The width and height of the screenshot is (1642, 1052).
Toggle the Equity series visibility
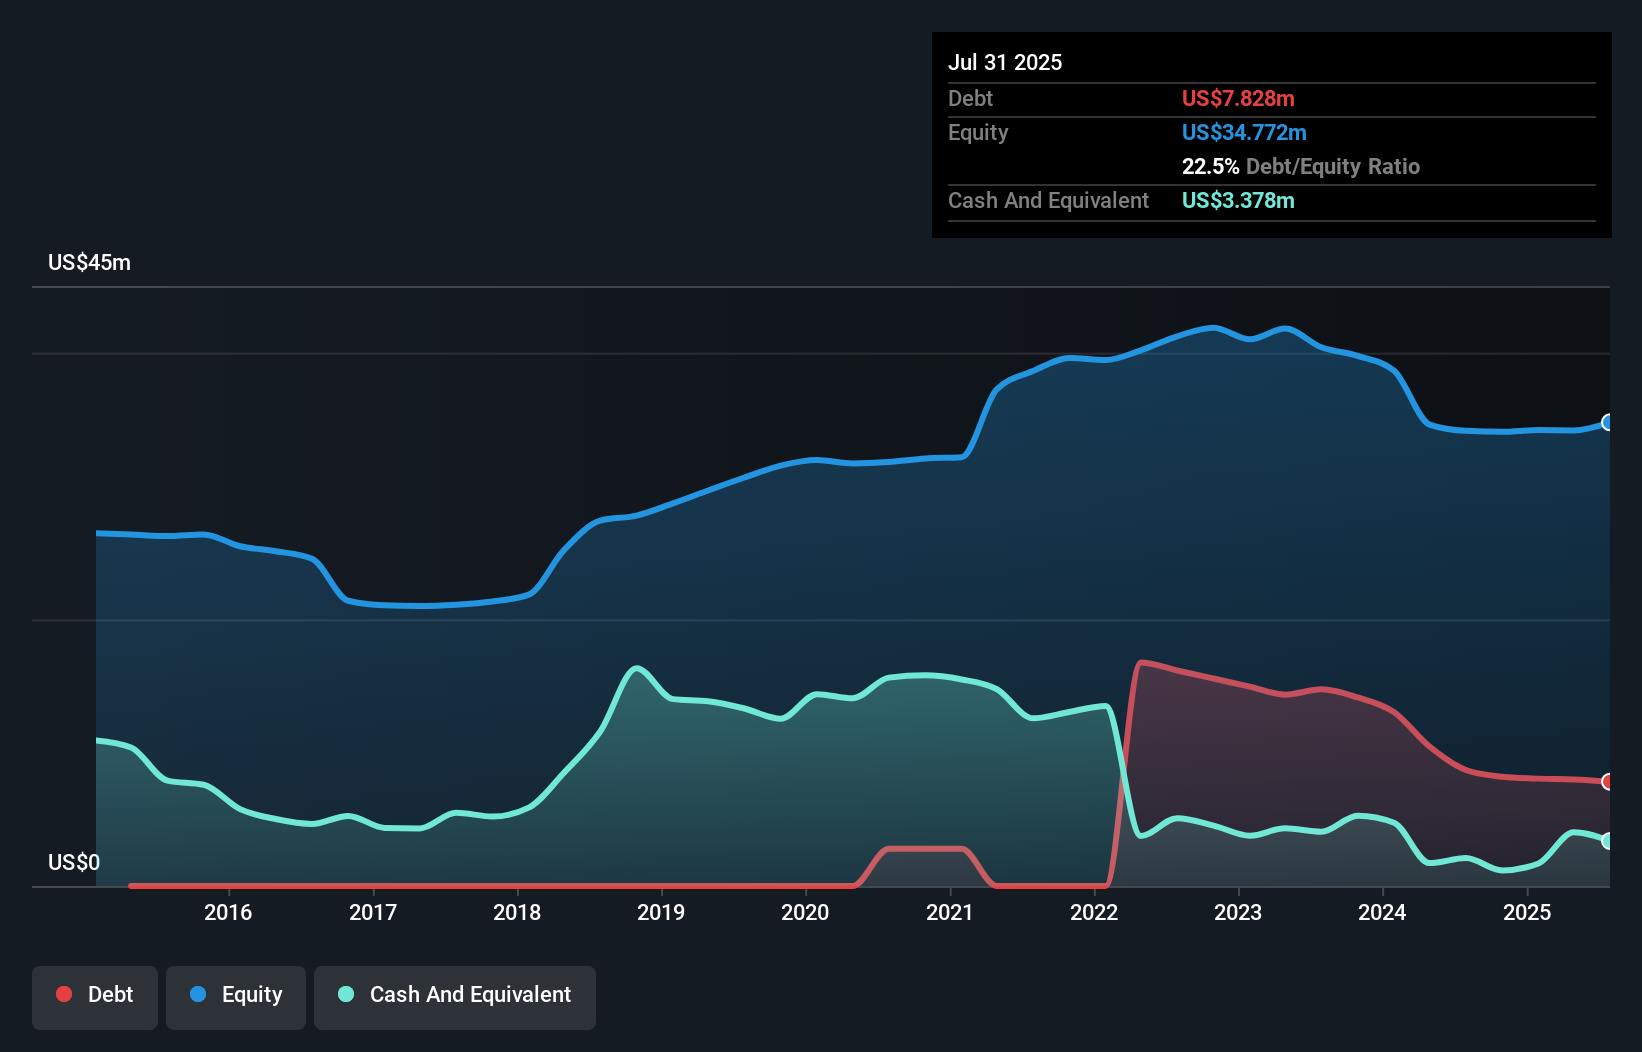point(235,995)
